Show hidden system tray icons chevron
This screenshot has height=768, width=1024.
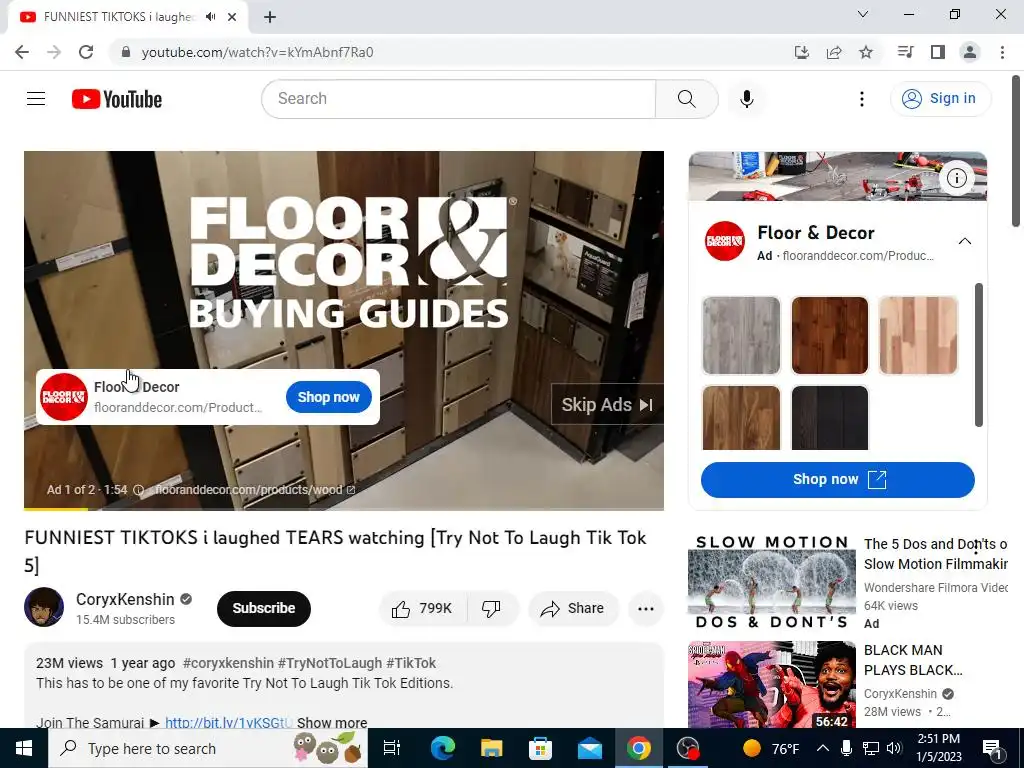[823, 748]
